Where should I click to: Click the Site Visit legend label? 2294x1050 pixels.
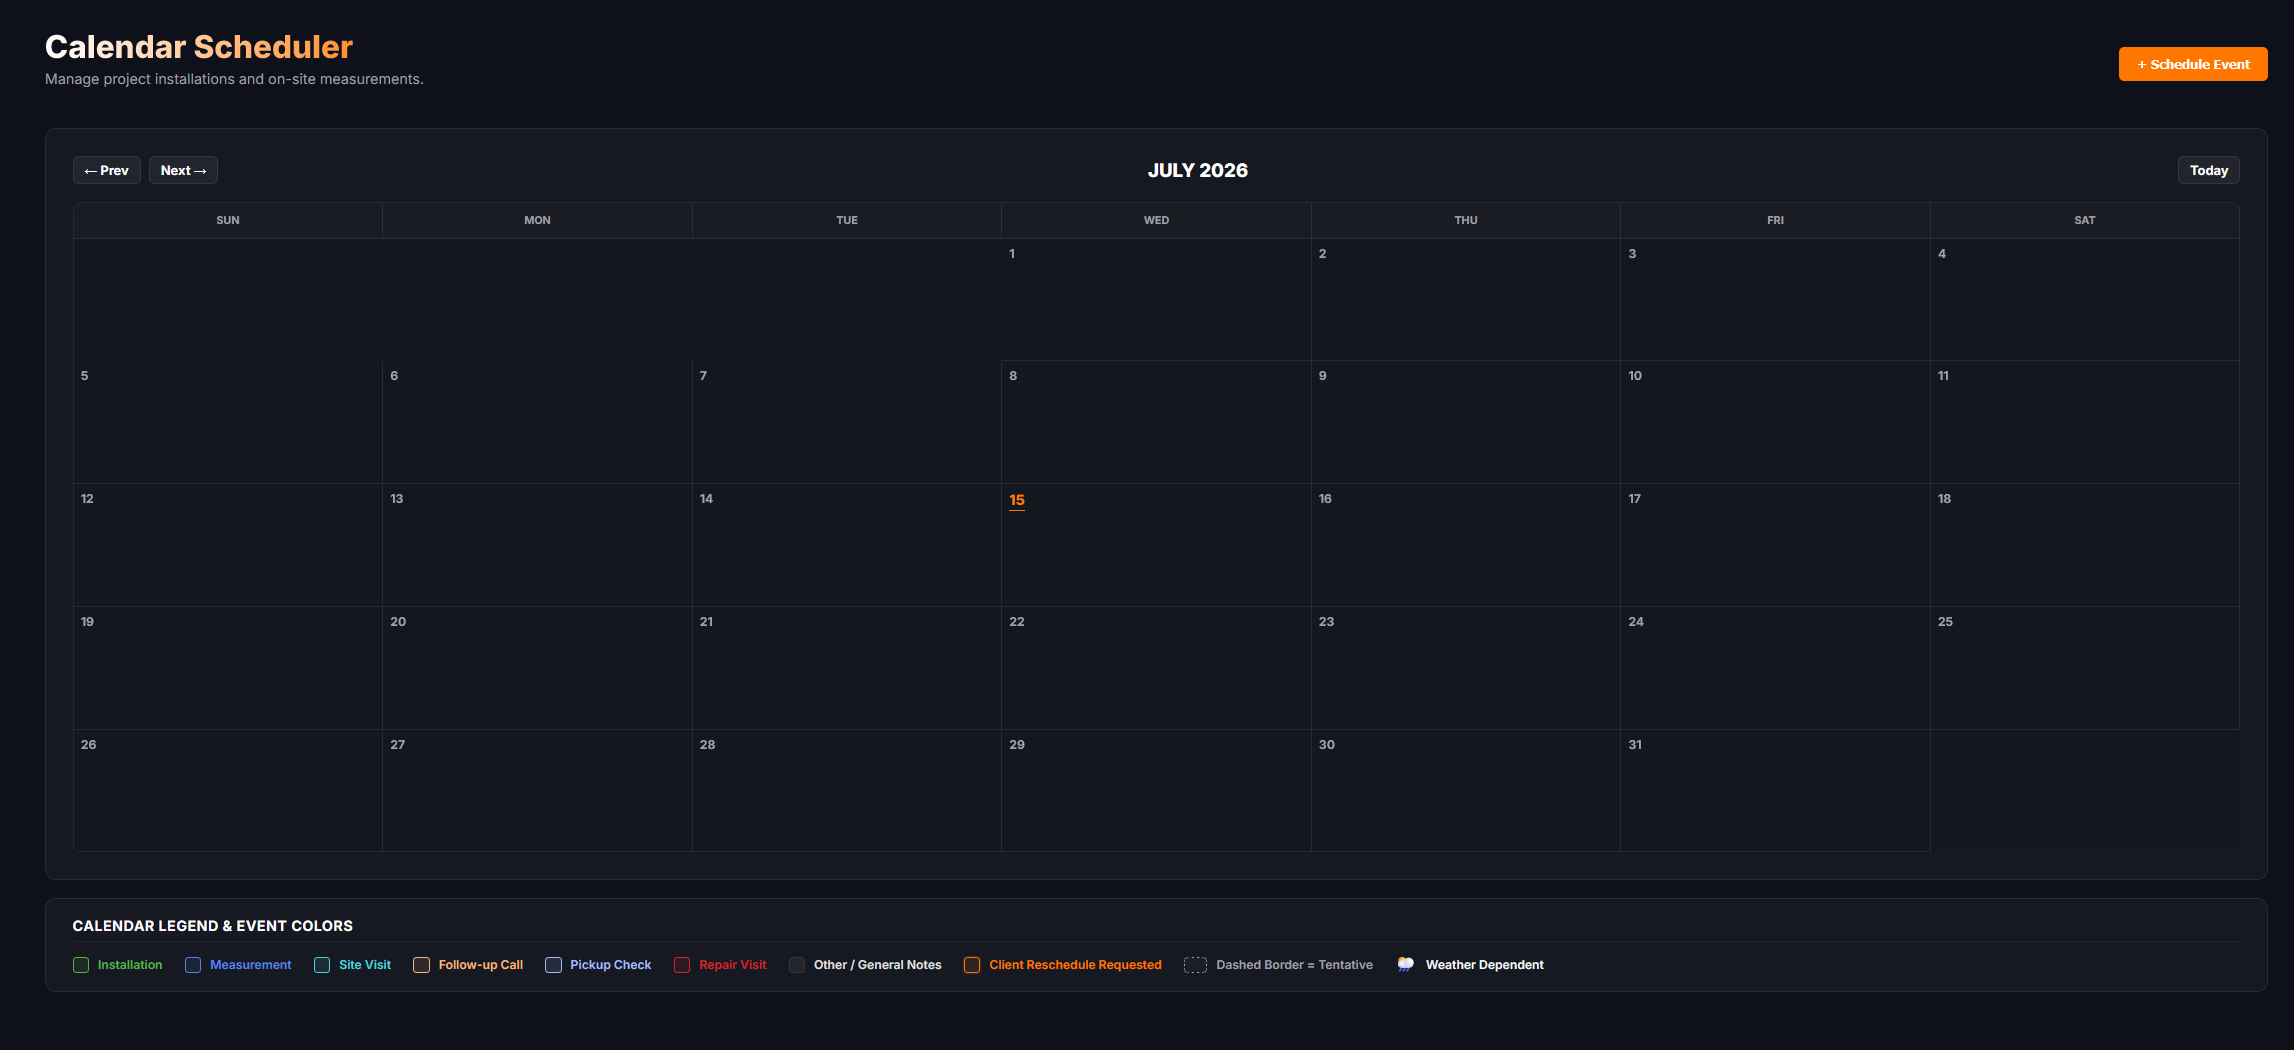pos(365,965)
